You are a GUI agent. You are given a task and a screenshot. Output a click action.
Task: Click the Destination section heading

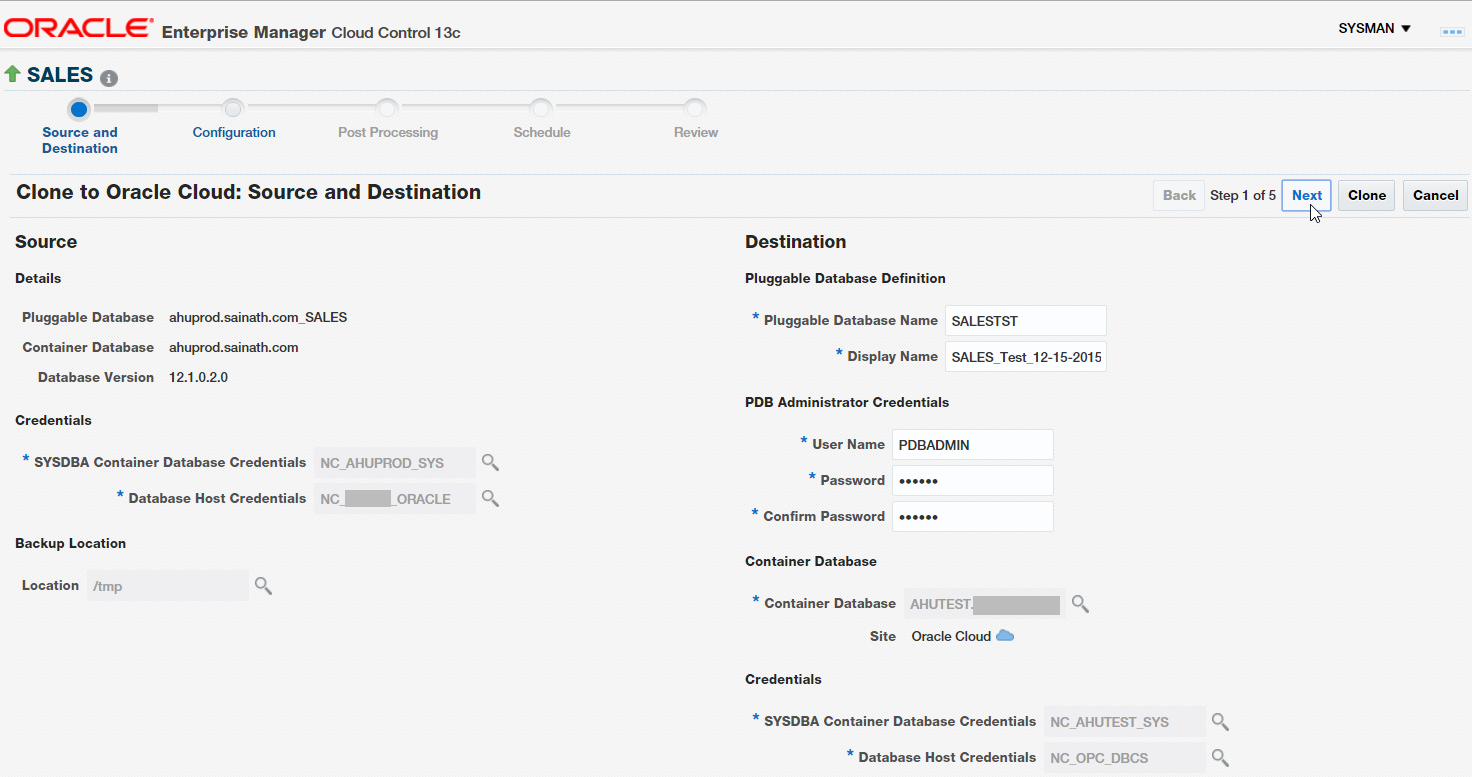[x=796, y=241]
